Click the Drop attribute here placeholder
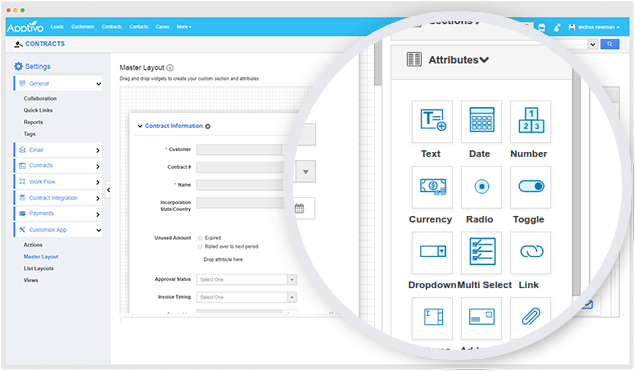Screen dimensions: 635x371 [223, 260]
